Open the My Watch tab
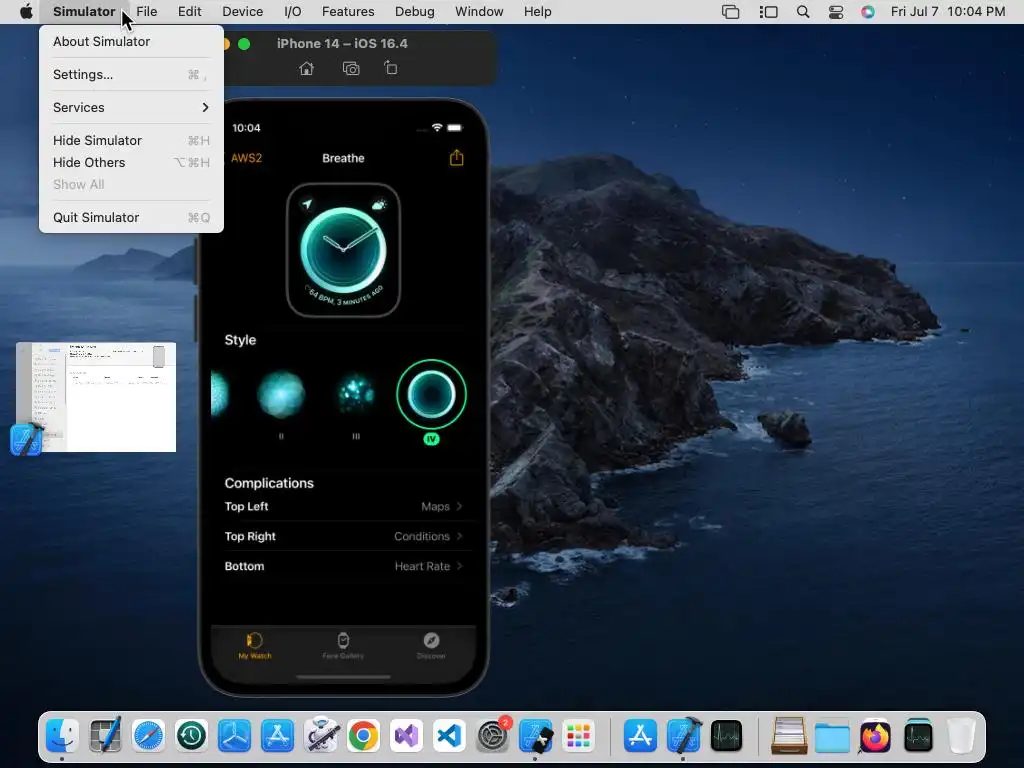 [x=255, y=646]
